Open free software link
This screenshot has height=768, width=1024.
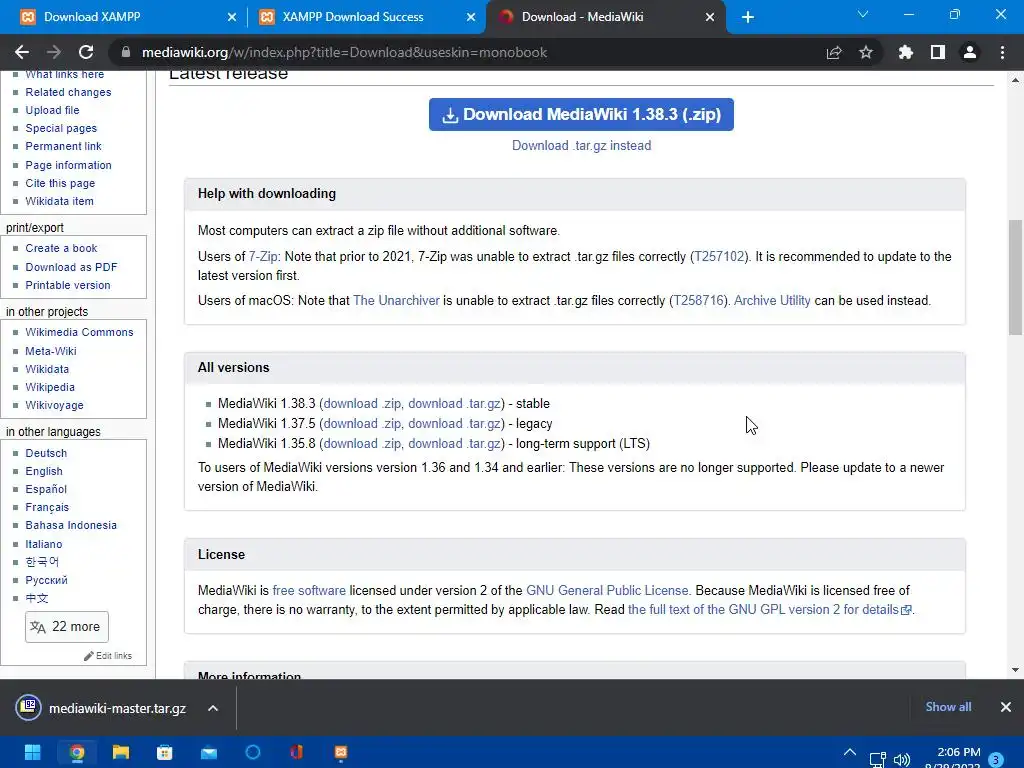click(x=309, y=590)
